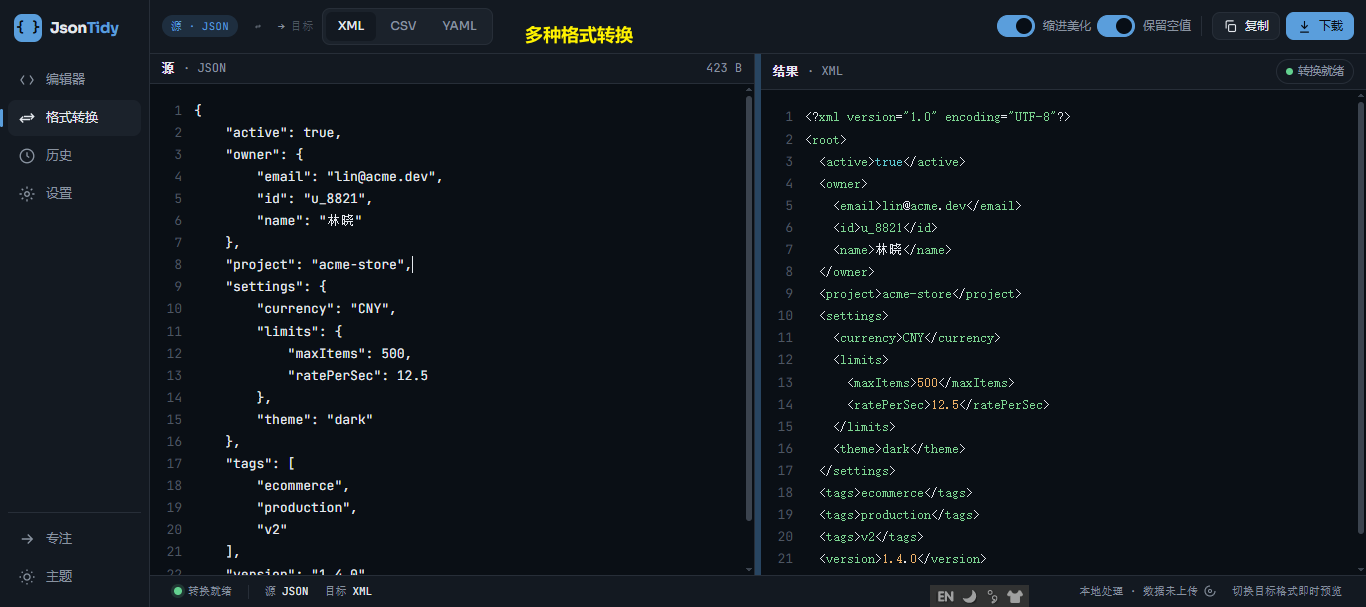Open the 格式转换 sidebar page
Image resolution: width=1366 pixels, height=607 pixels.
coord(74,118)
